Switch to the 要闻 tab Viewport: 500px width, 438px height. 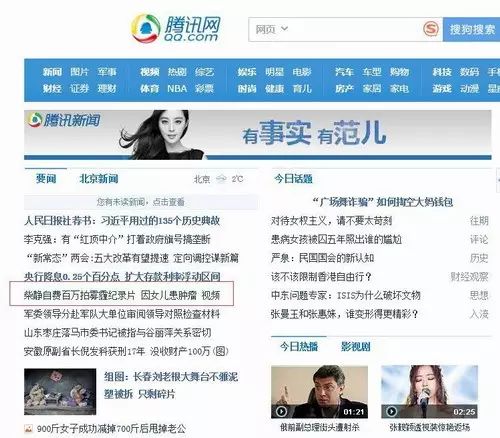[x=46, y=179]
